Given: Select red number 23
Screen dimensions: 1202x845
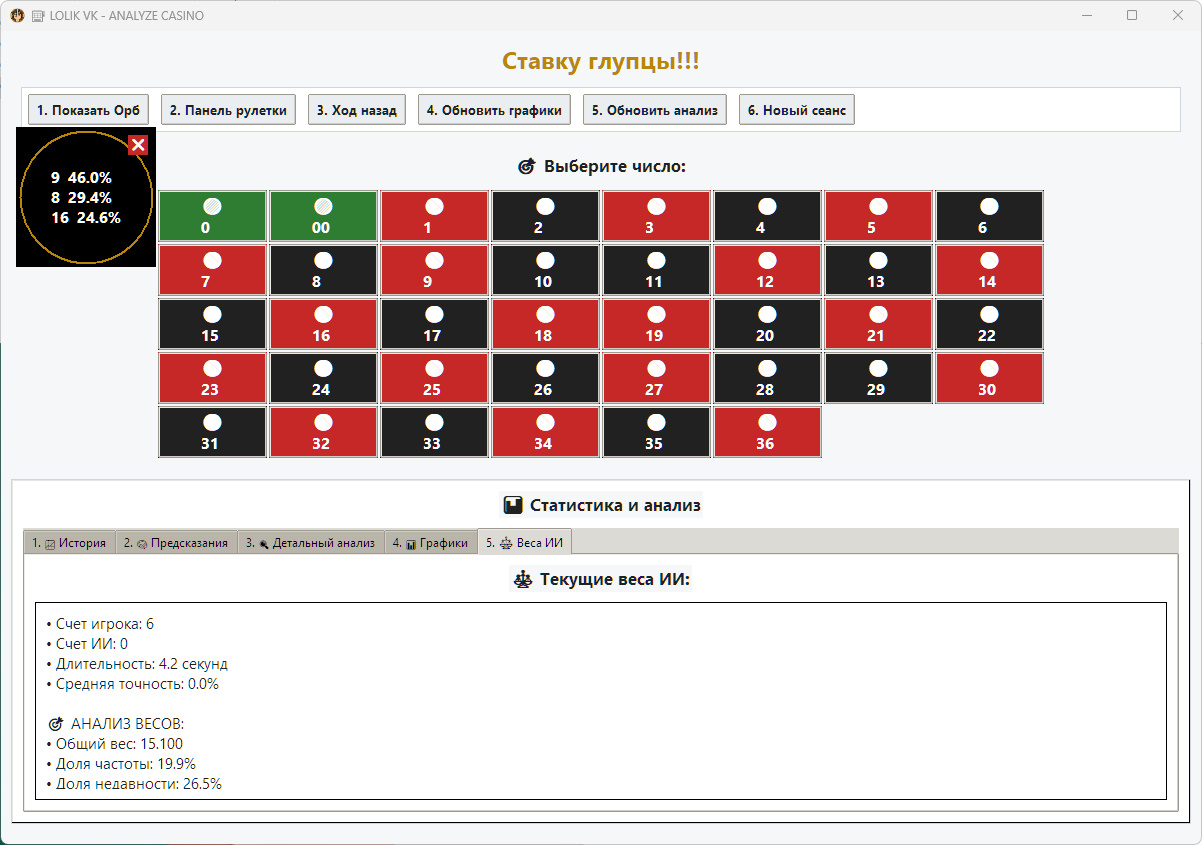Looking at the screenshot, I should pyautogui.click(x=212, y=378).
